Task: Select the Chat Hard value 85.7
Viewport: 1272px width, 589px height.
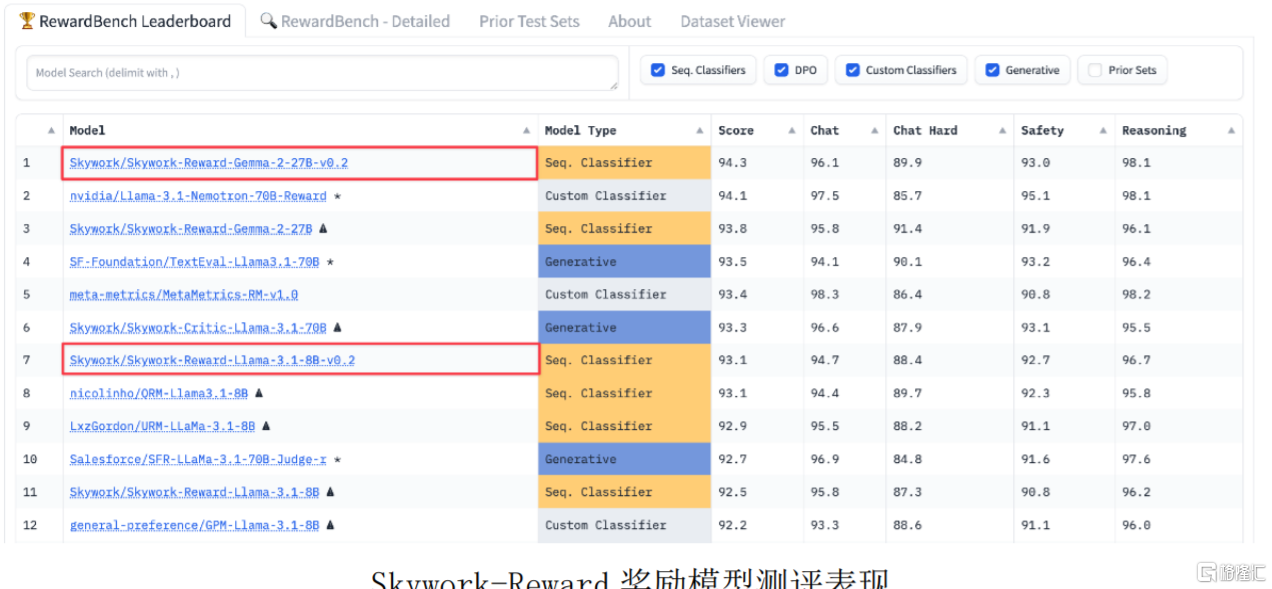Action: [x=950, y=196]
